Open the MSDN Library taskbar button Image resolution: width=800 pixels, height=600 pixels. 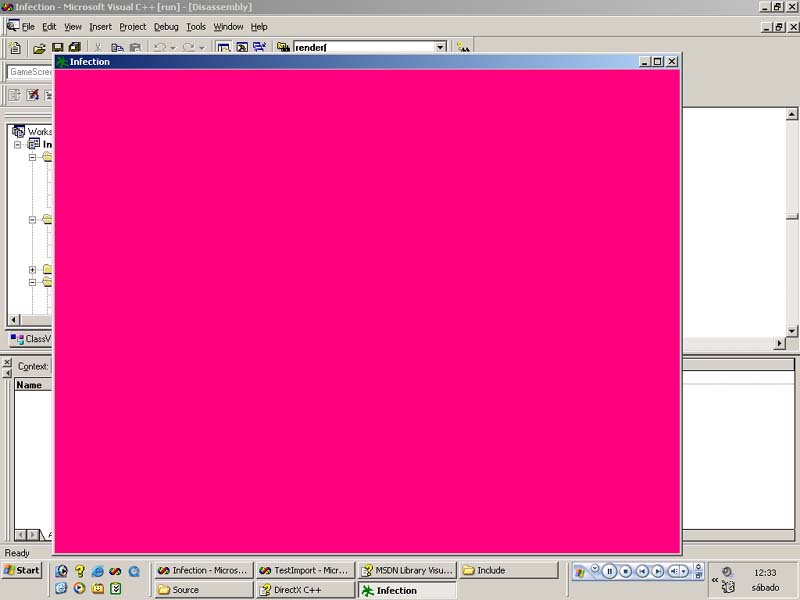pos(407,570)
